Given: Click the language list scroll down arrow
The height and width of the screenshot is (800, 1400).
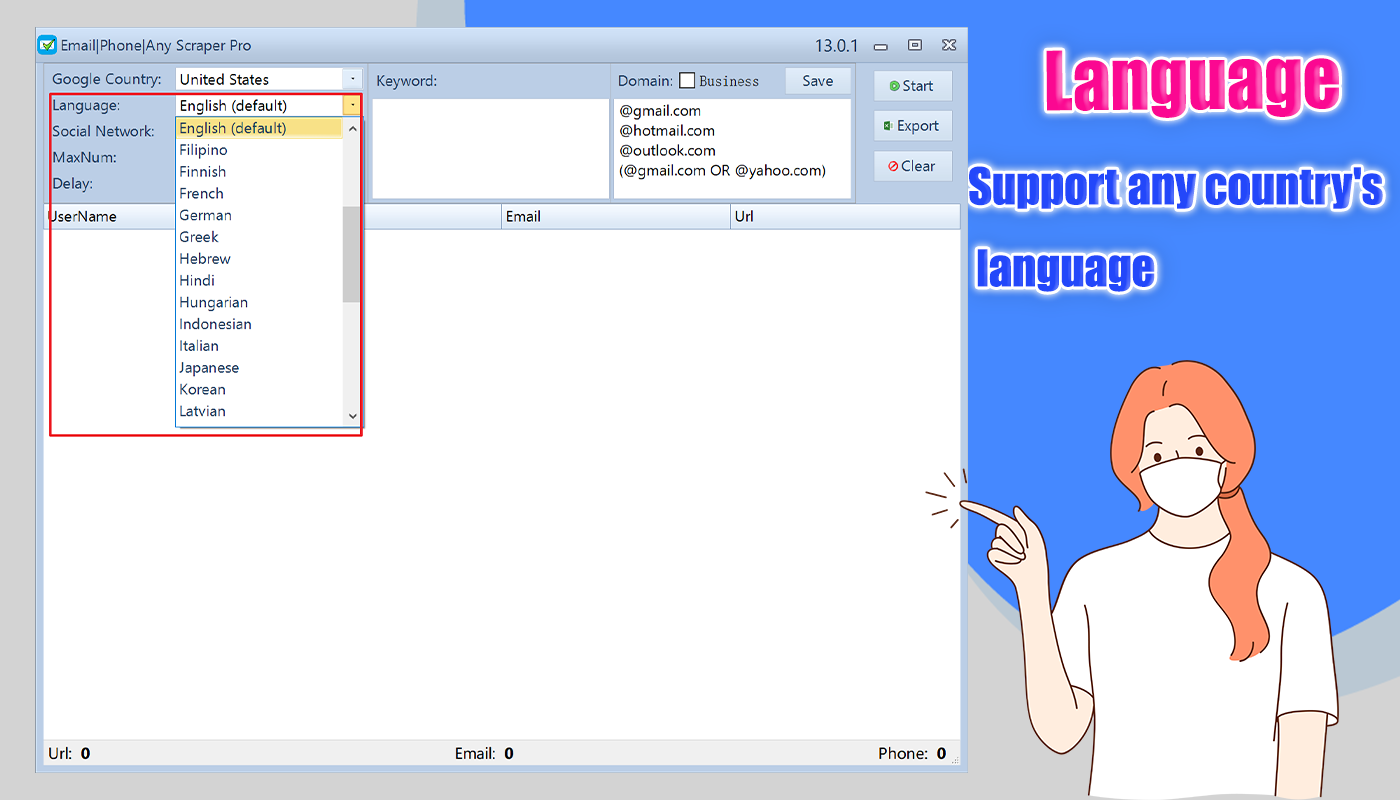Looking at the screenshot, I should click(352, 416).
